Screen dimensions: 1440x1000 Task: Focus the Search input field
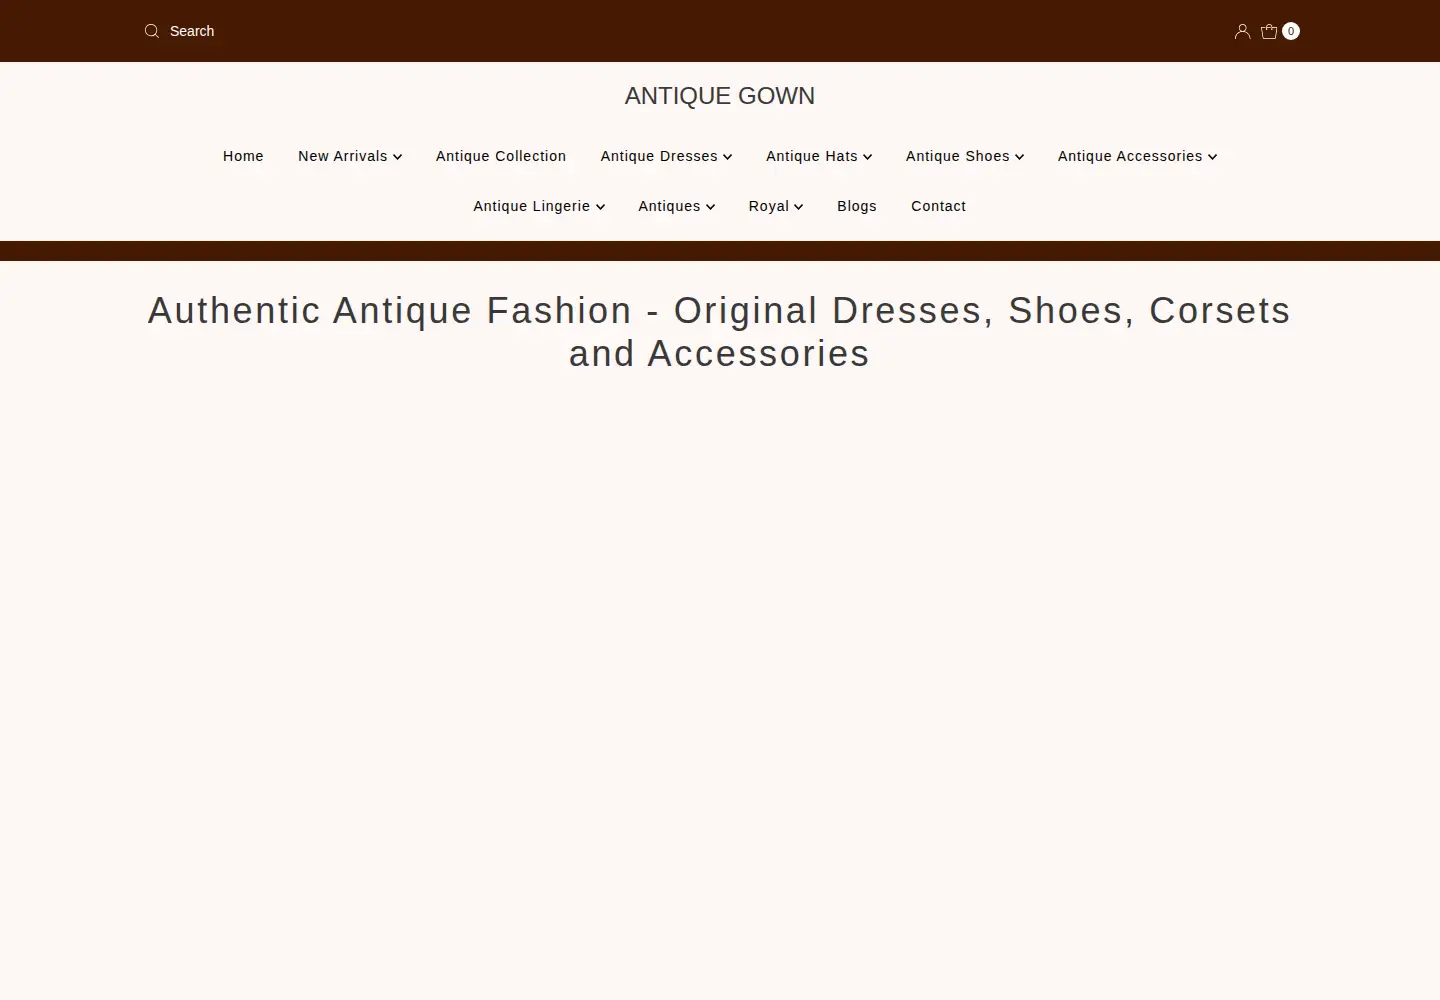coord(190,31)
